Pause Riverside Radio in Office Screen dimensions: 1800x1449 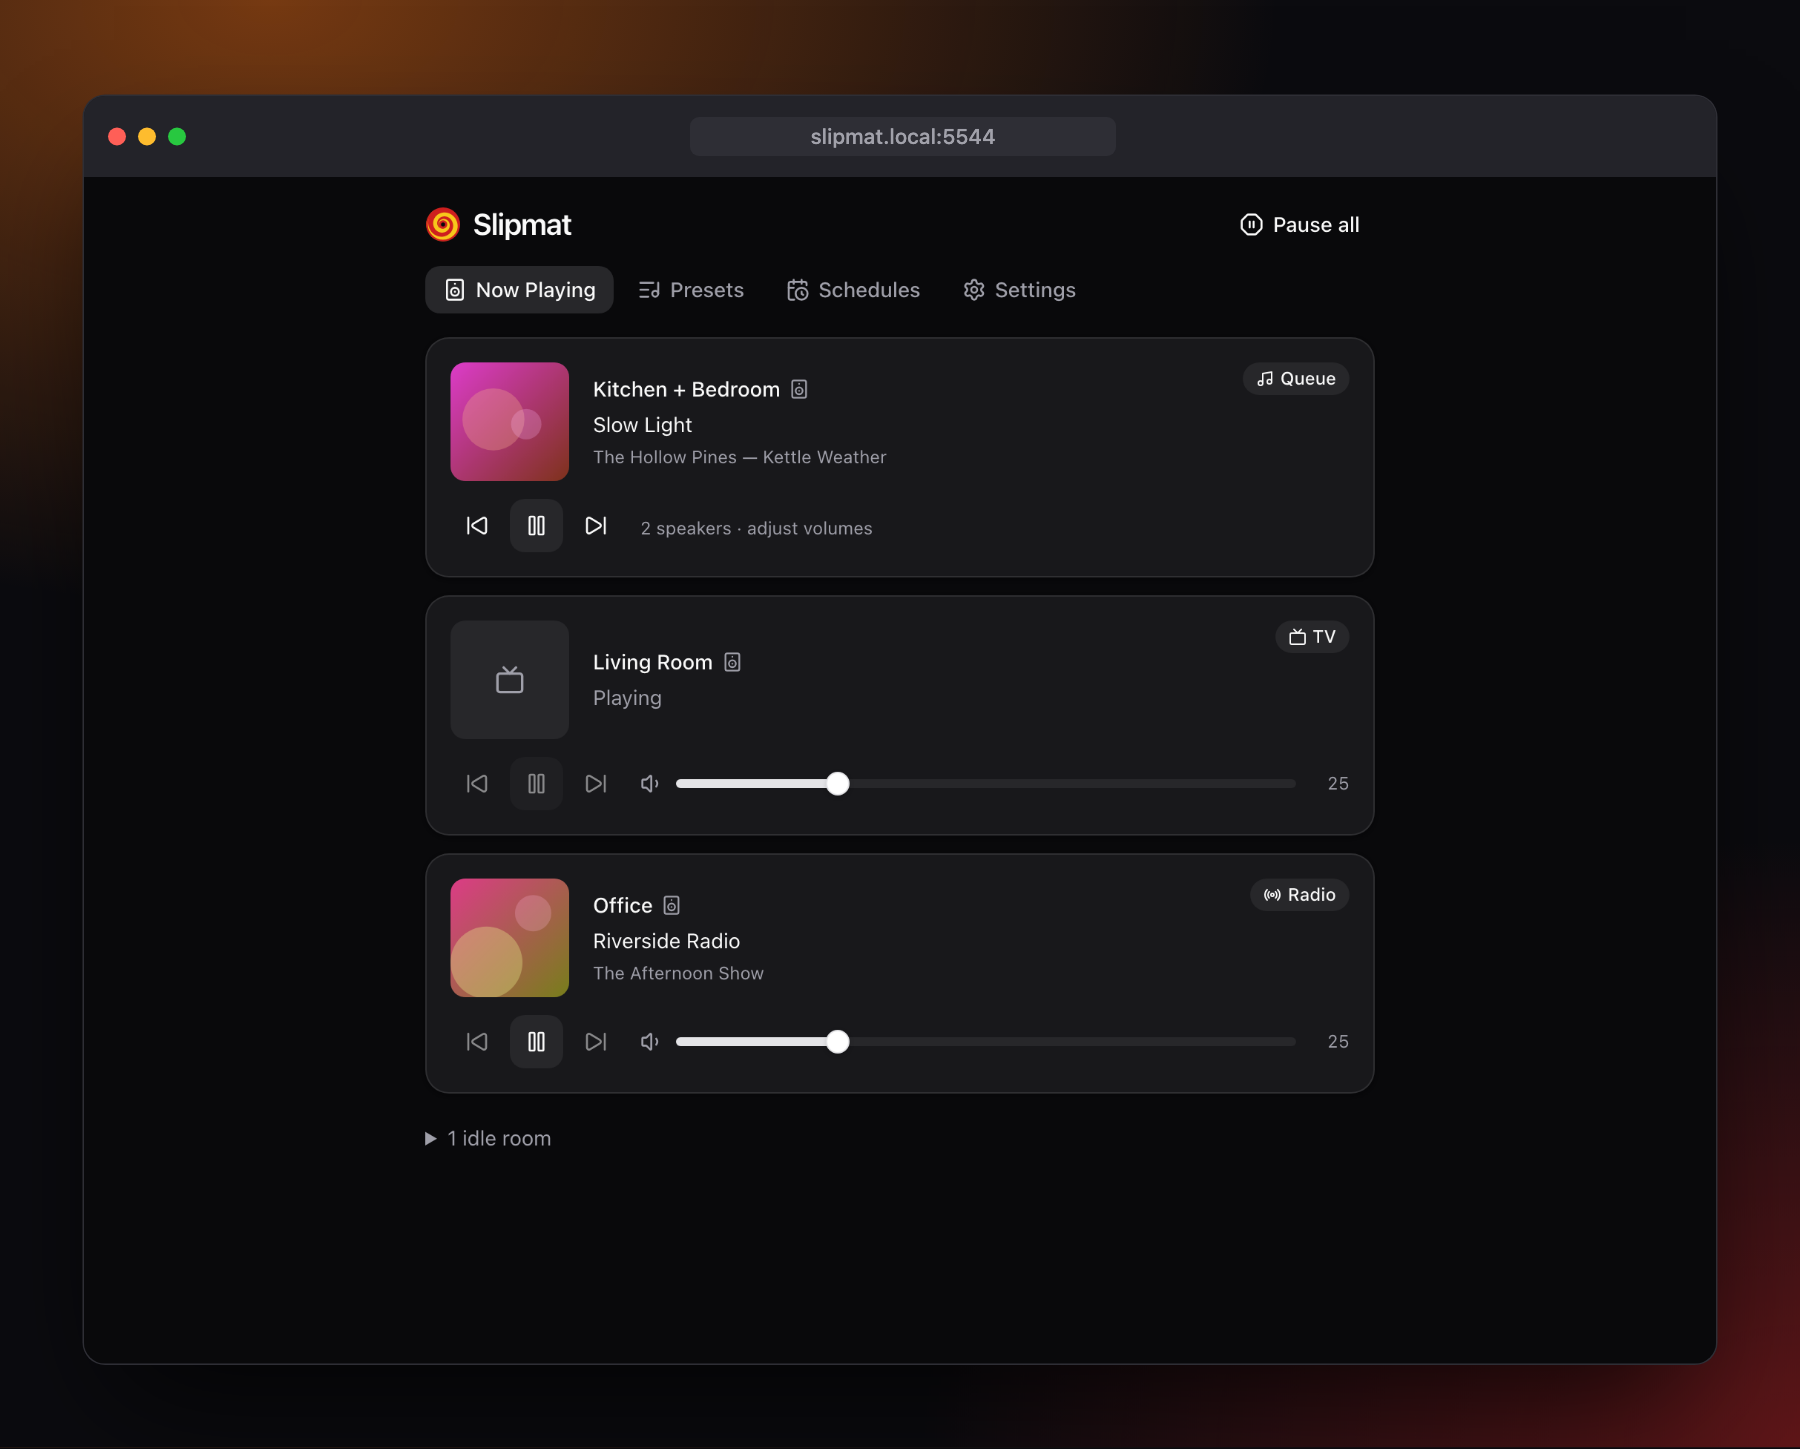537,1042
